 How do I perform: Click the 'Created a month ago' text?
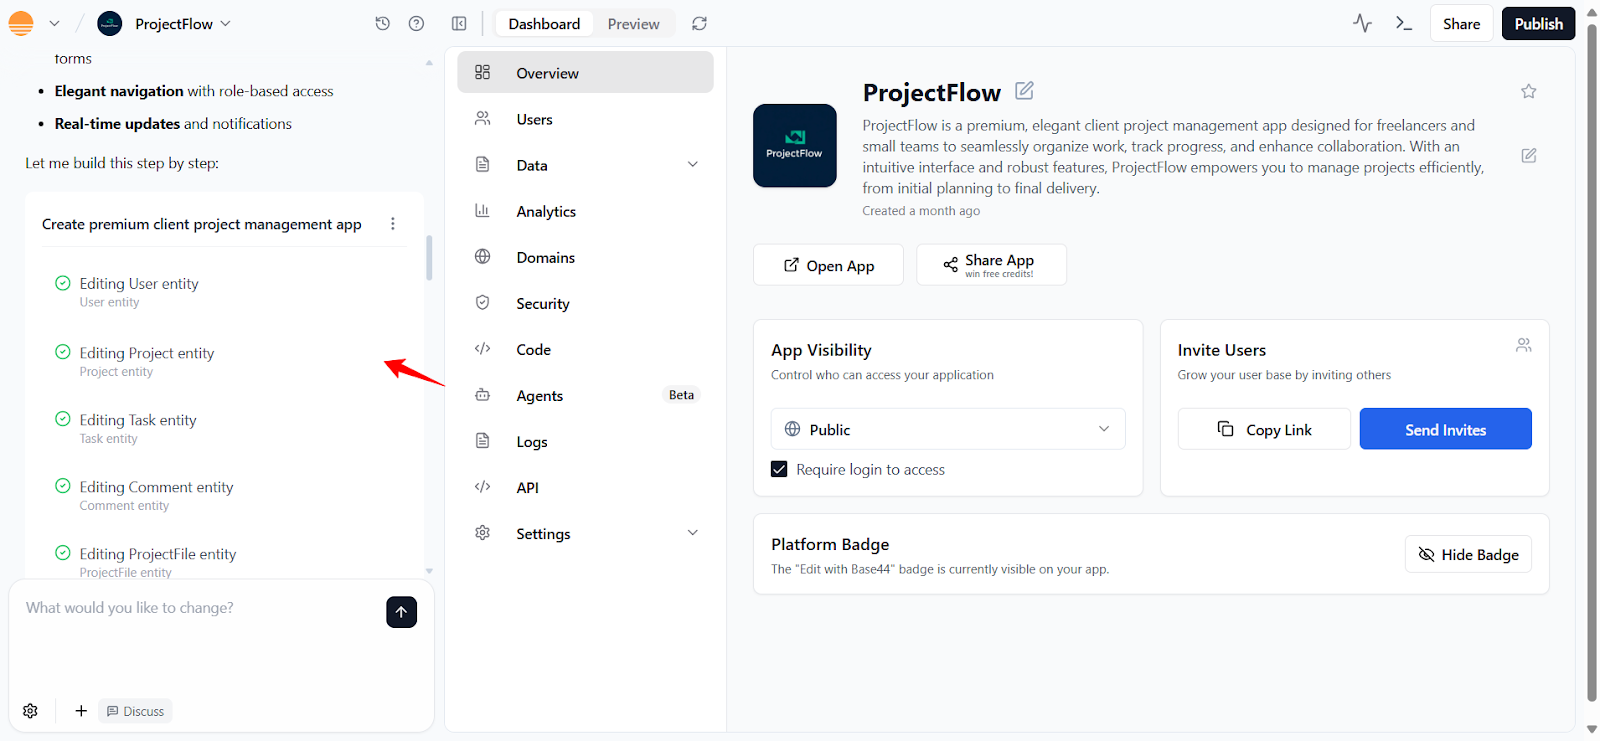coord(921,211)
